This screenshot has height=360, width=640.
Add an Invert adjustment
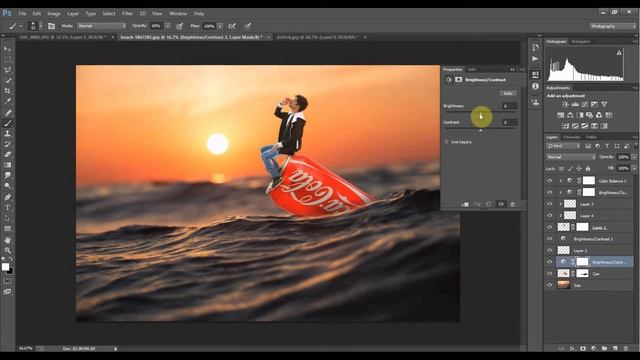[x=566, y=126]
